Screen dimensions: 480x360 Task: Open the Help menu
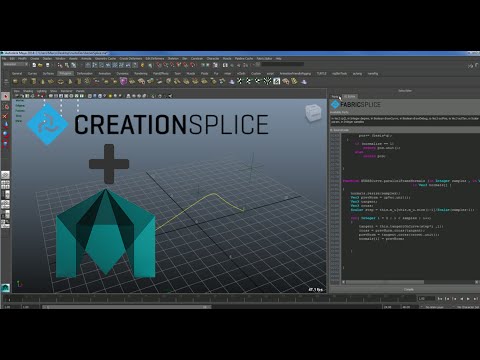tap(279, 59)
